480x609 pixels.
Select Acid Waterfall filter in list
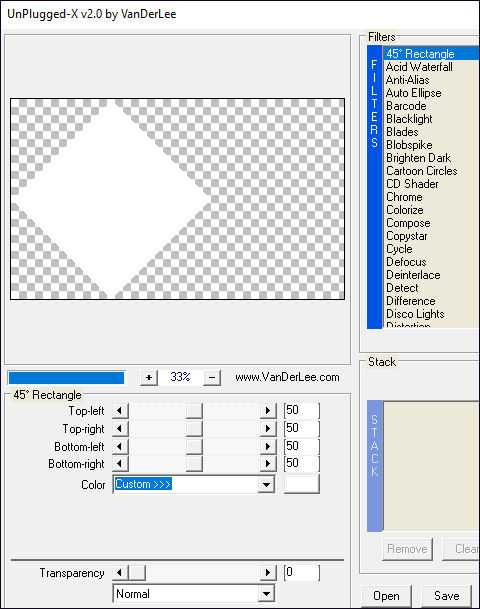pos(419,67)
